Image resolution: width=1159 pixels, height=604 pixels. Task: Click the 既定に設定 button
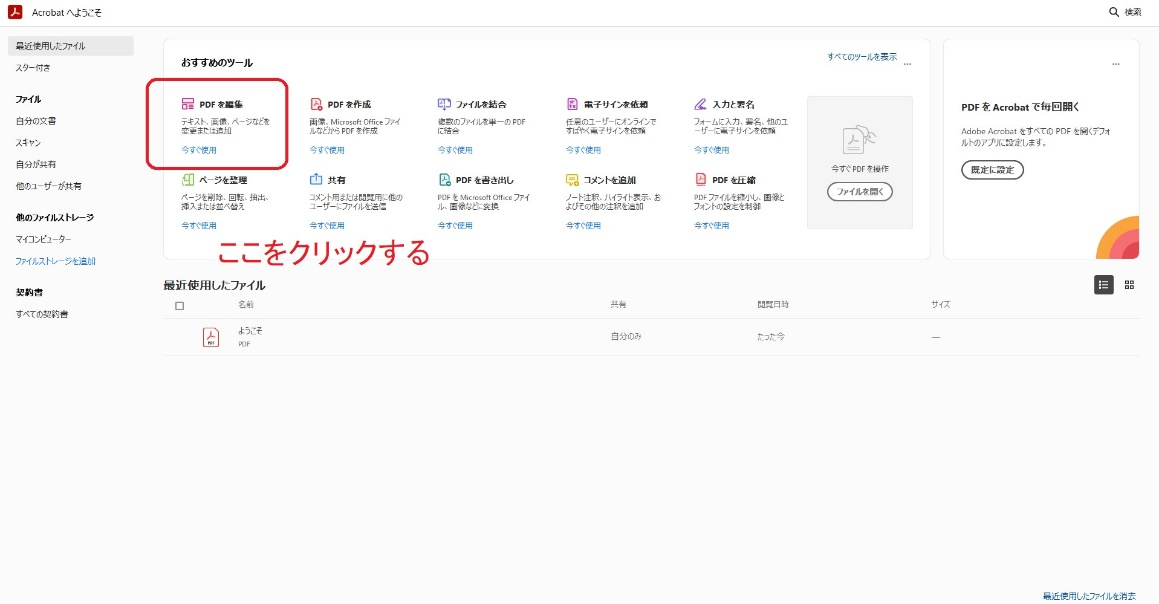click(x=994, y=169)
